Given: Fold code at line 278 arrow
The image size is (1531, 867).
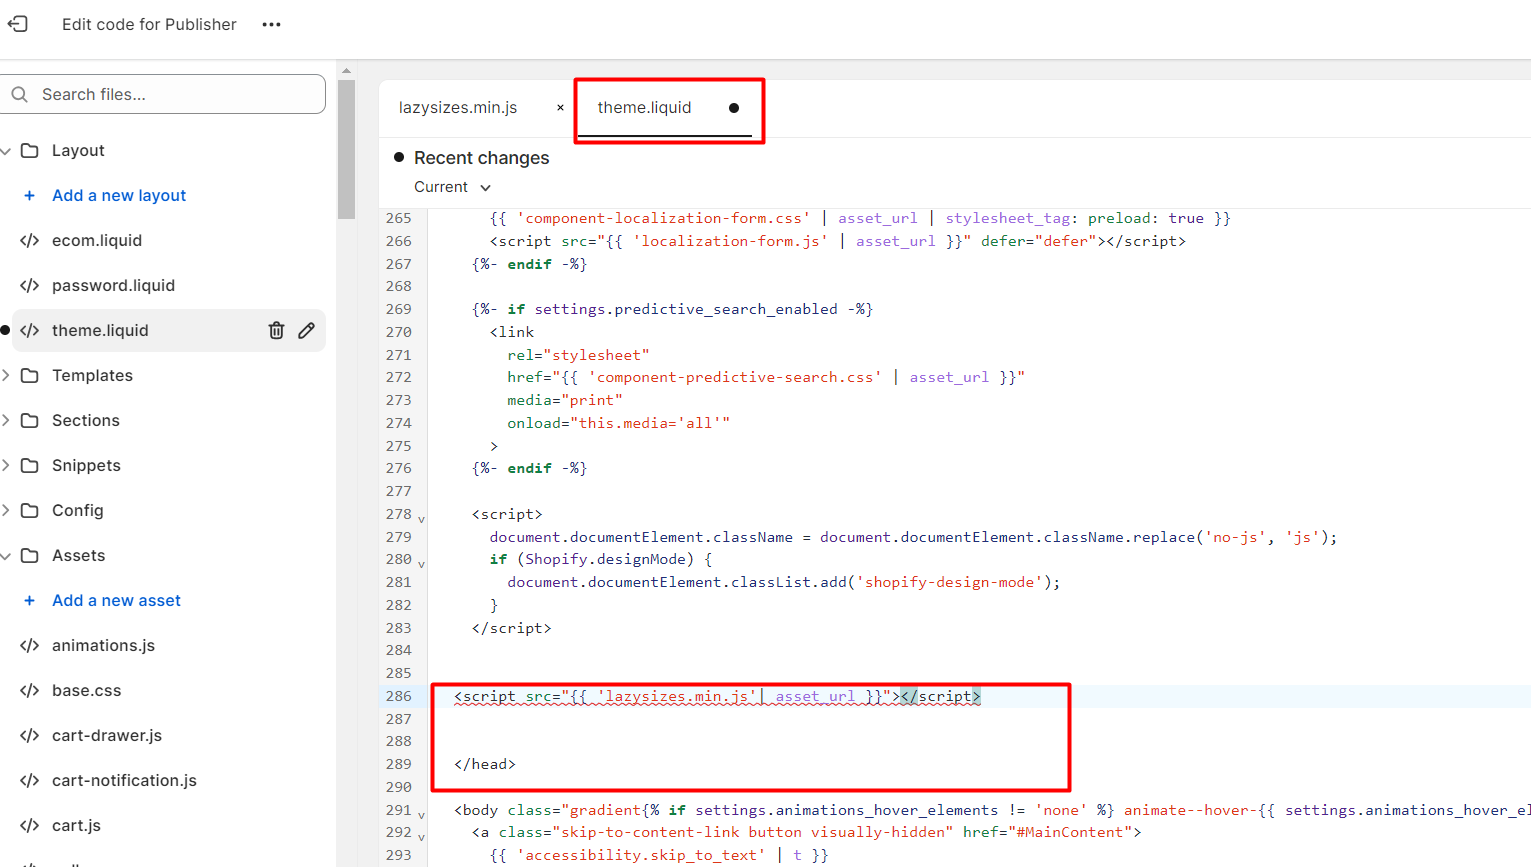Looking at the screenshot, I should 421,519.
